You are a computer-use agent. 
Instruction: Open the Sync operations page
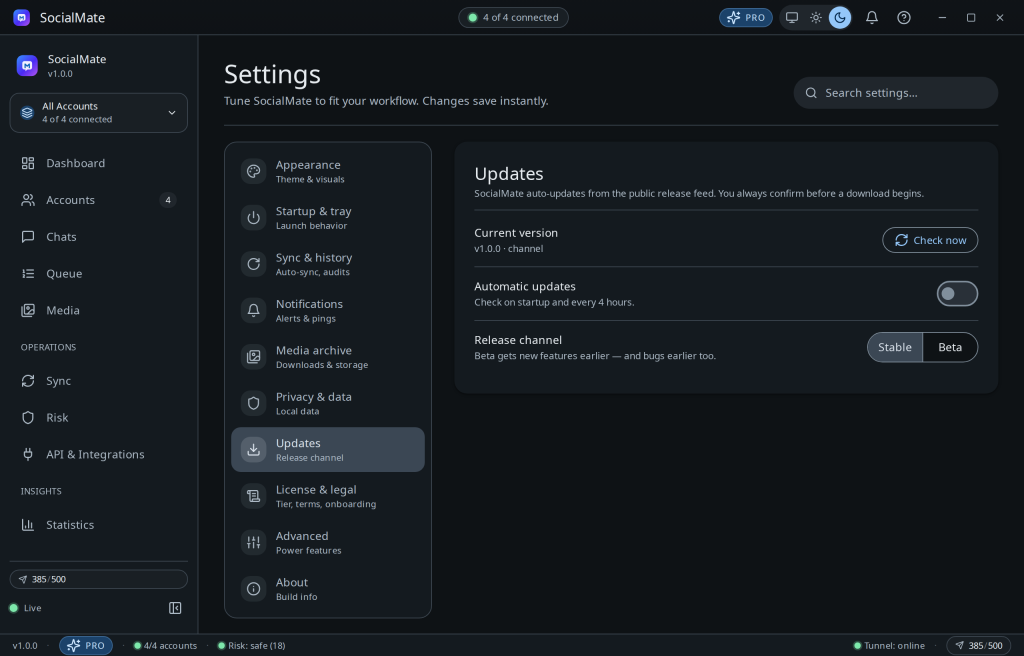pos(99,381)
